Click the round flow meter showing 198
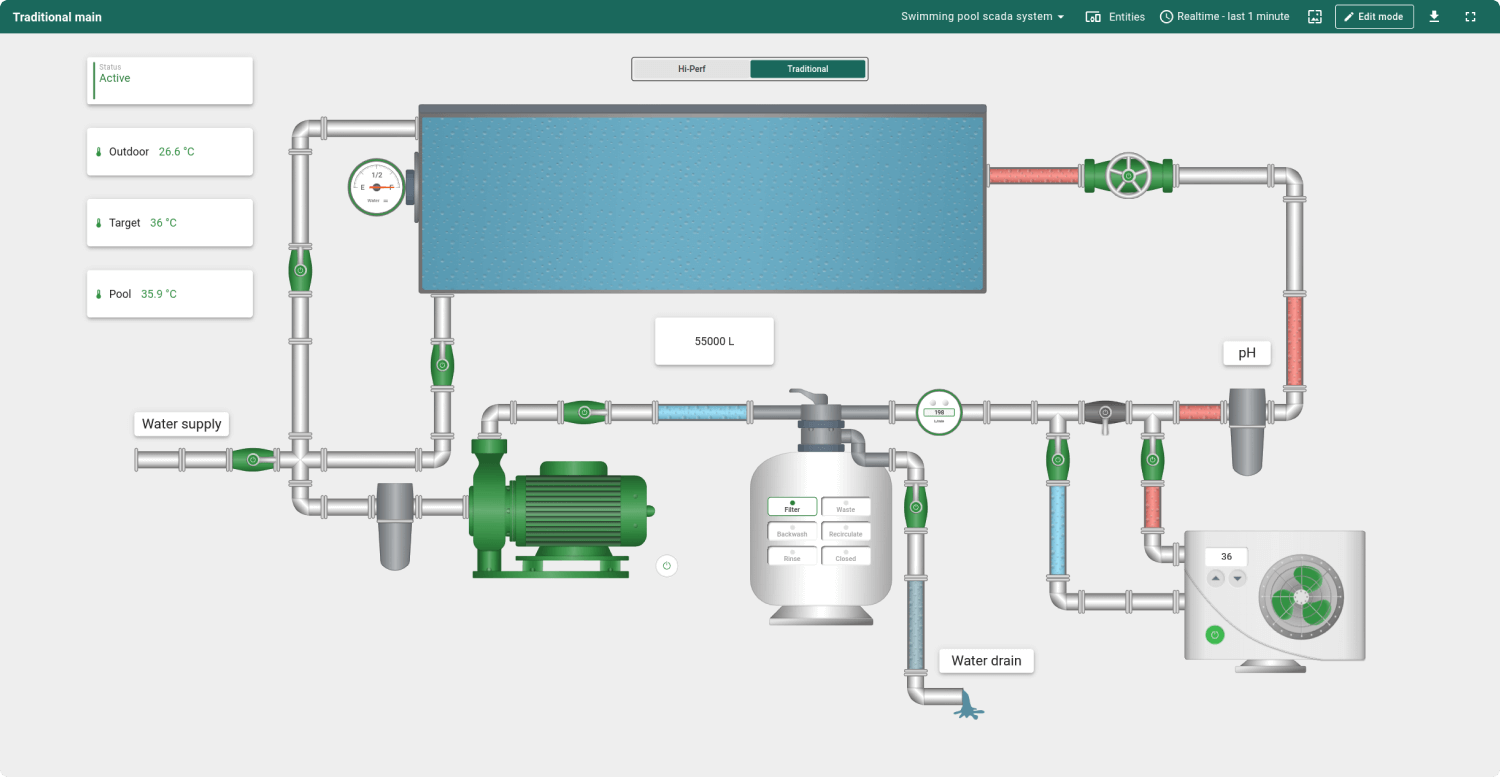 (939, 412)
